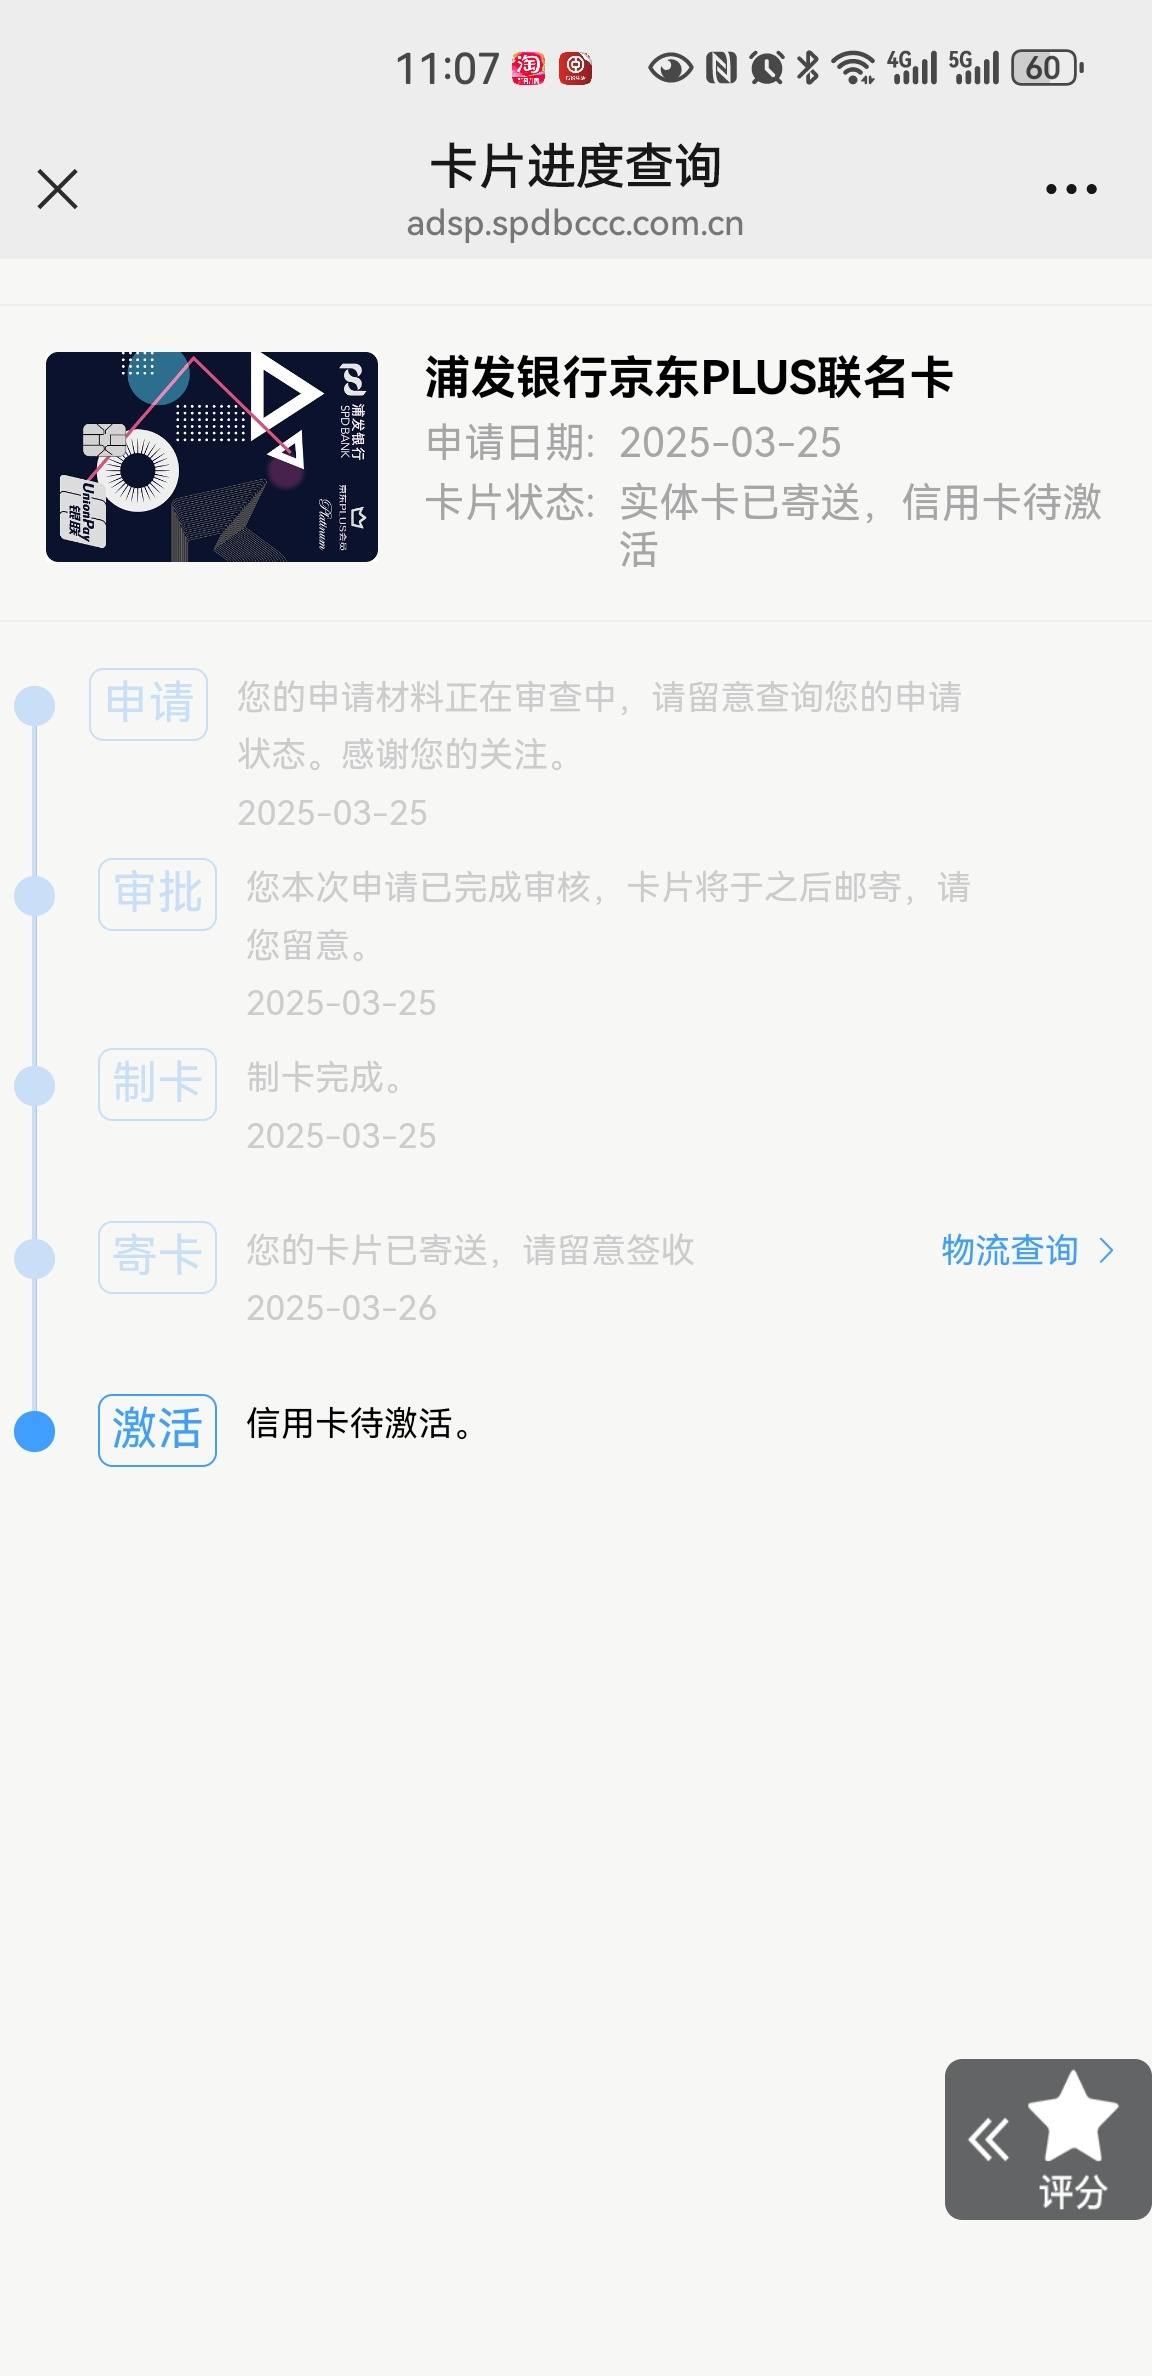1152x2376 pixels.
Task: Tap the battery indicator showing 60
Action: click(1047, 68)
